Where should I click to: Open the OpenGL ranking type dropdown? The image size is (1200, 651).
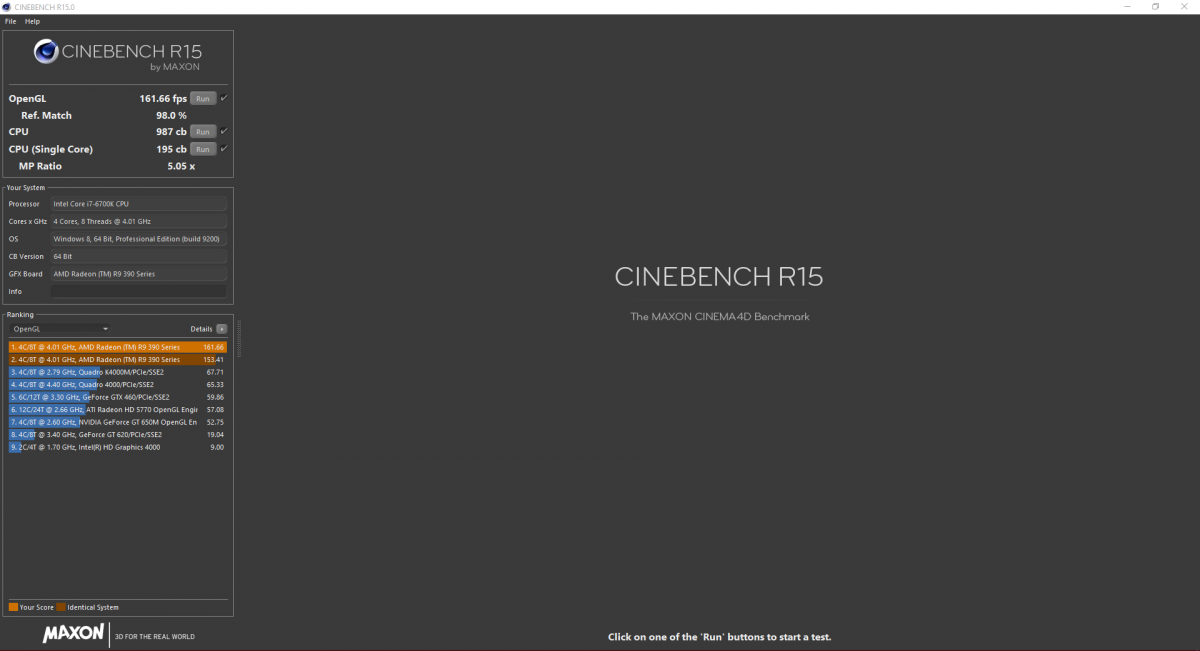[60, 328]
